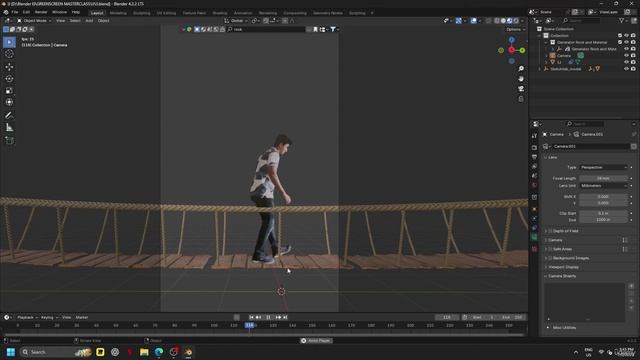Click the red X axis gizmo ball

click(511, 50)
